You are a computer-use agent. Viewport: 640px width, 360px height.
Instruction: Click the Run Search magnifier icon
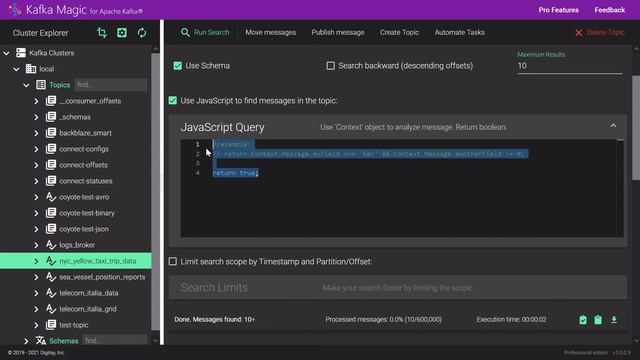coord(185,32)
